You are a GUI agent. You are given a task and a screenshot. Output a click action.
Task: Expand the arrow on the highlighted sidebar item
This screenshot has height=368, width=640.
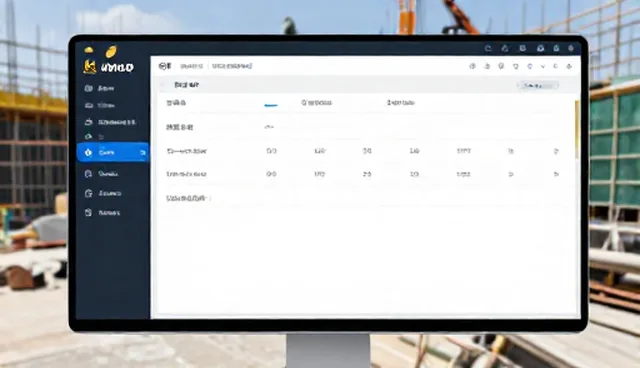point(142,153)
